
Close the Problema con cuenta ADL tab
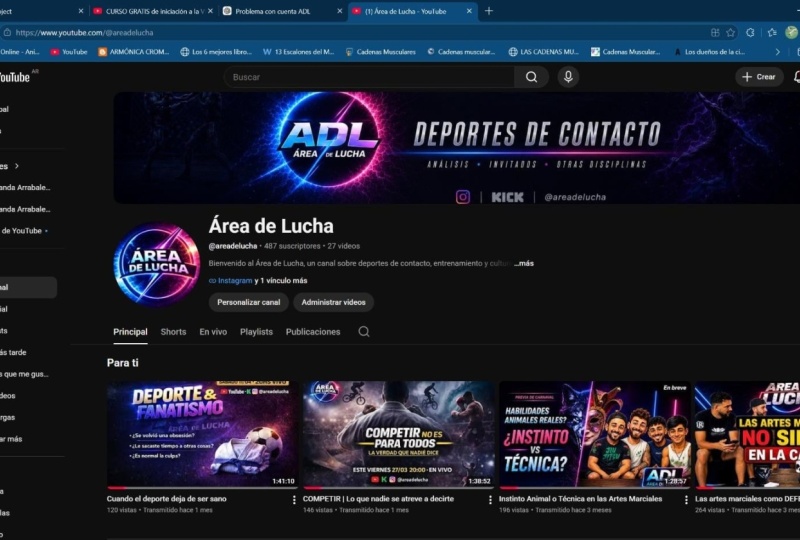[x=340, y=11]
